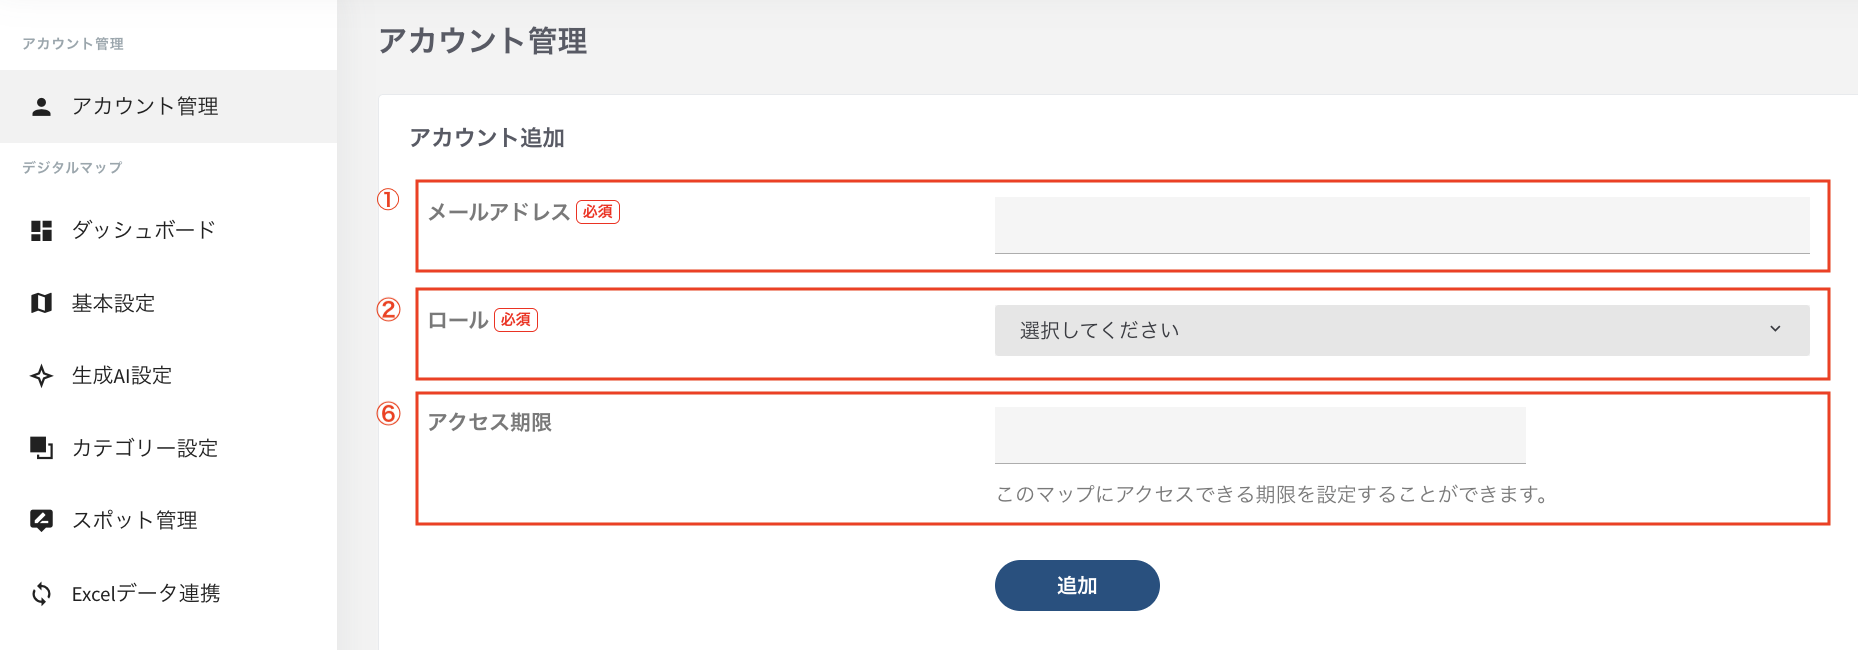Open 基本設定 from the sidebar
This screenshot has width=1858, height=650.
[113, 303]
